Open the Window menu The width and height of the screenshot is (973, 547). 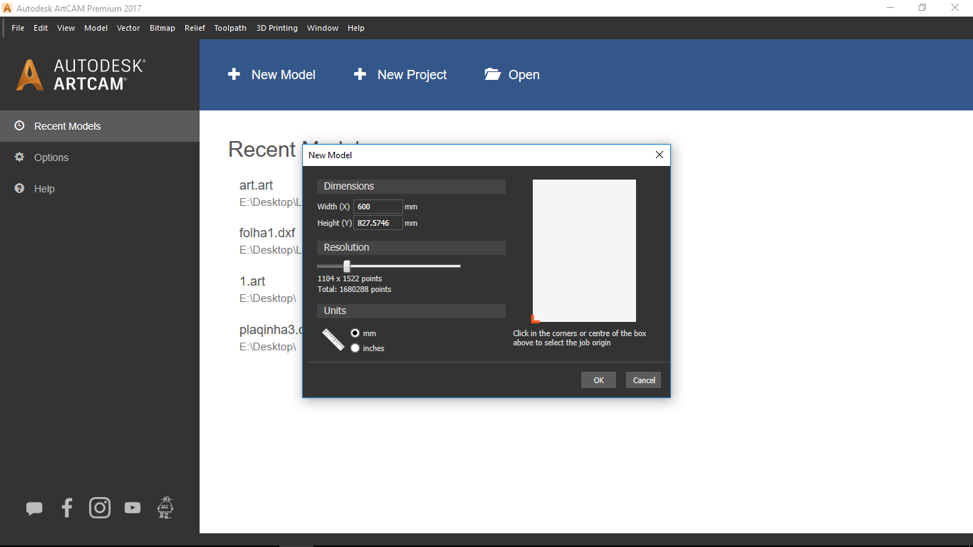(323, 28)
